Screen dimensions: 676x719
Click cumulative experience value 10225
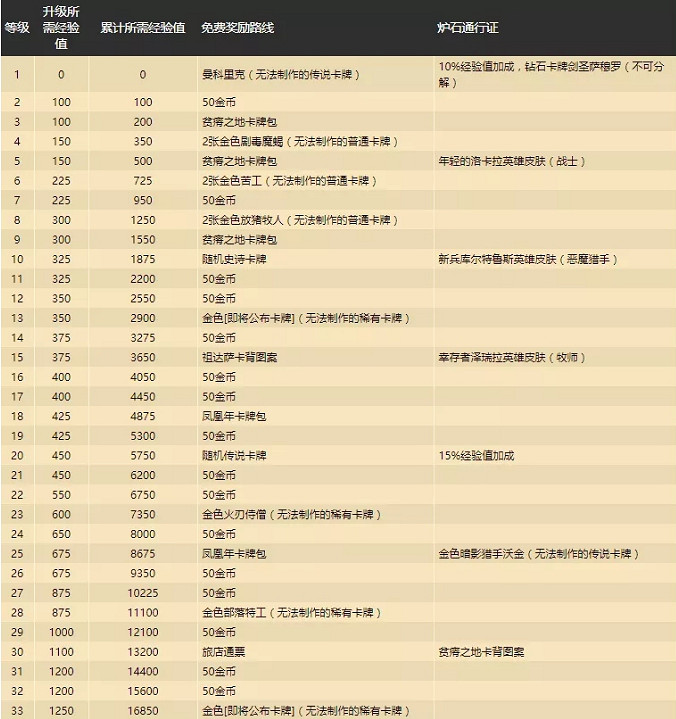tap(143, 593)
